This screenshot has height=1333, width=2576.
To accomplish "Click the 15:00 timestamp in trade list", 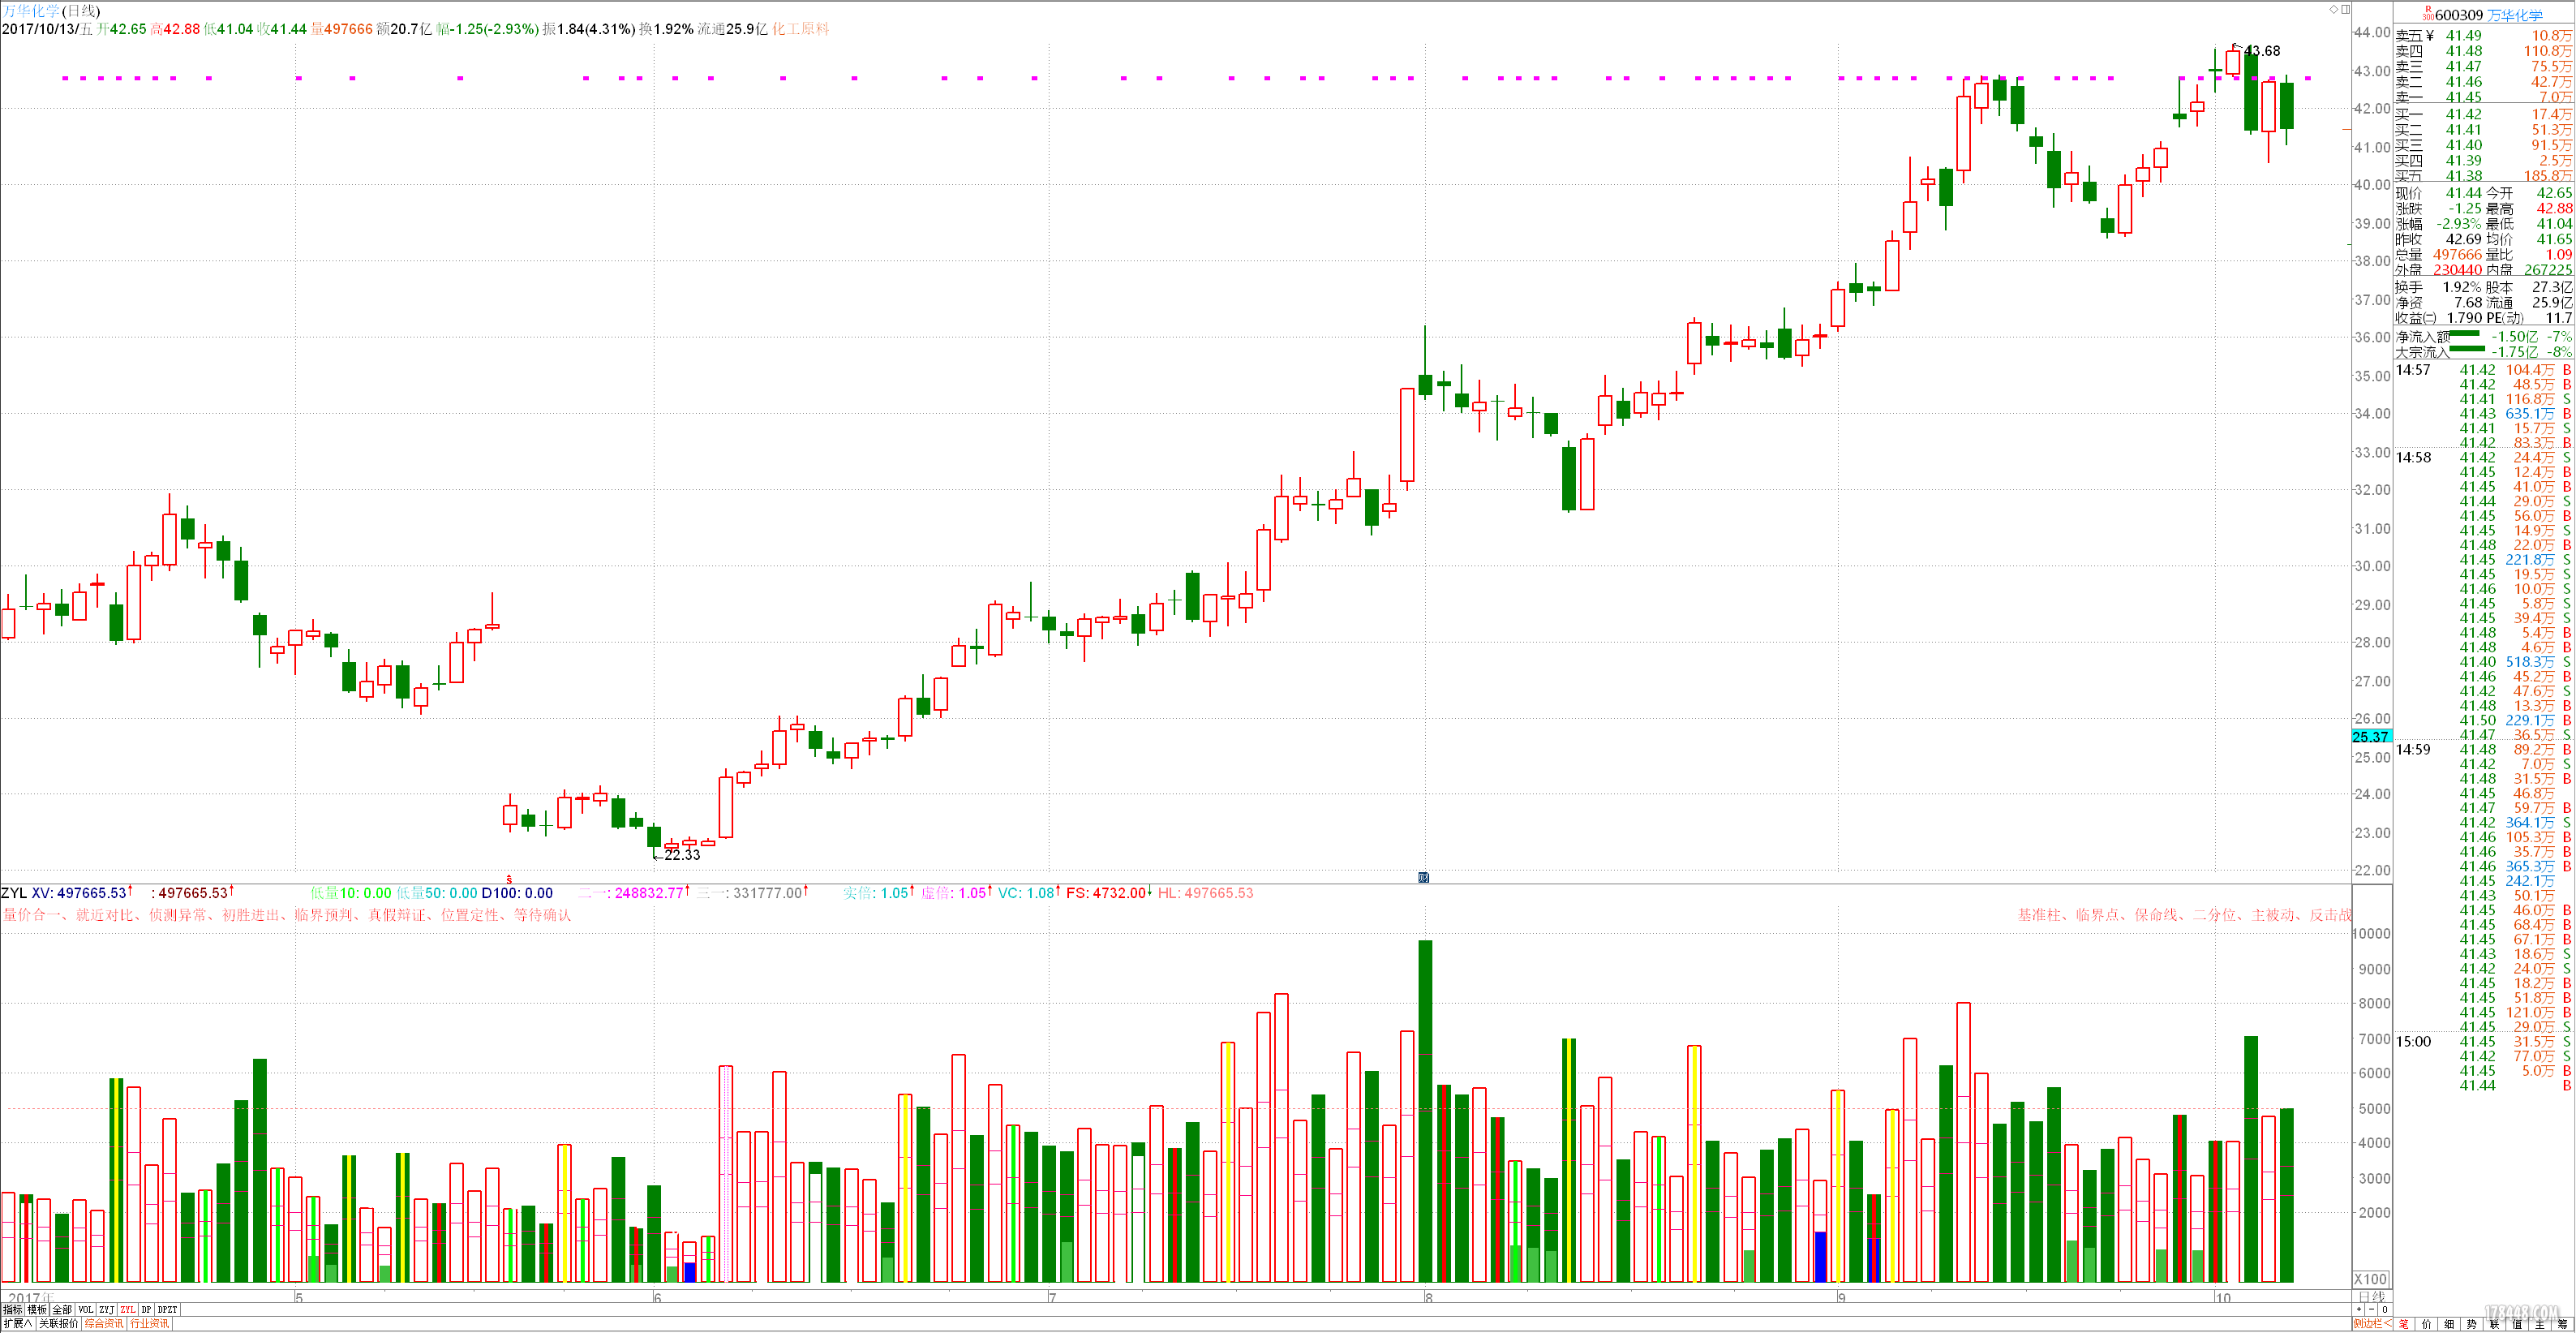I will click(x=2413, y=1042).
